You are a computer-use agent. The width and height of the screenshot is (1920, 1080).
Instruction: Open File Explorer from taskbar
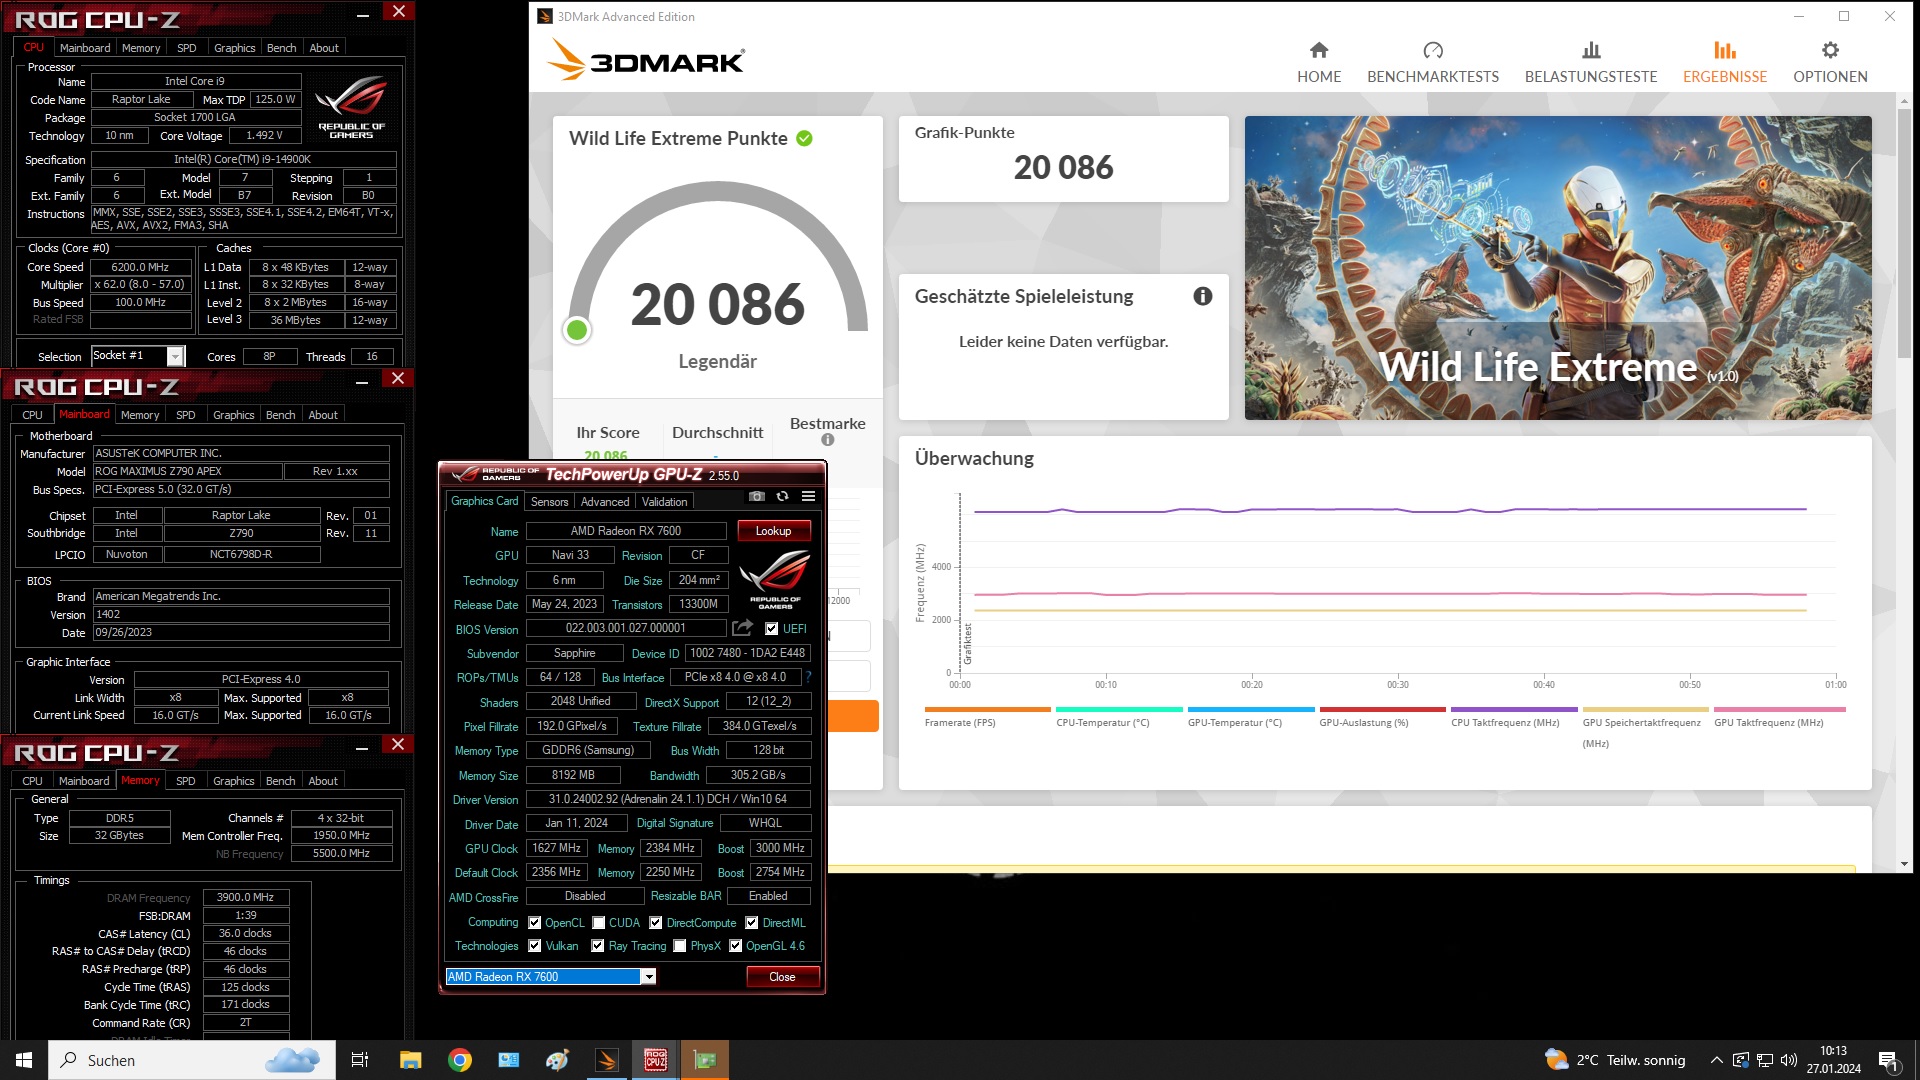tap(410, 1060)
